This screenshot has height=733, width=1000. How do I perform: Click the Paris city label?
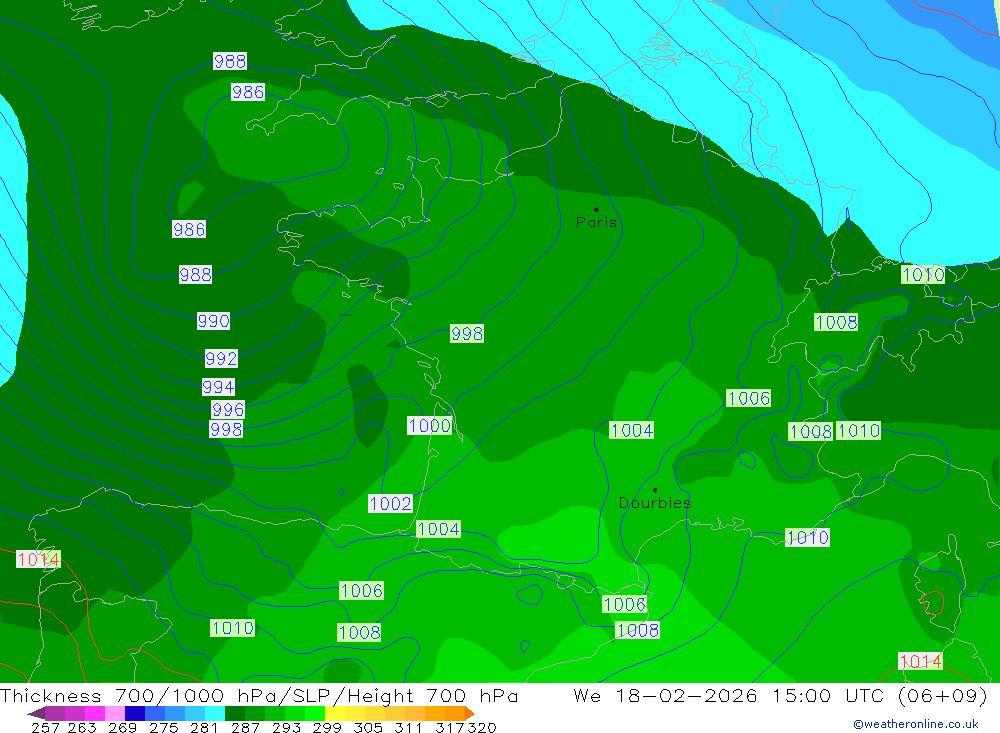tap(596, 222)
